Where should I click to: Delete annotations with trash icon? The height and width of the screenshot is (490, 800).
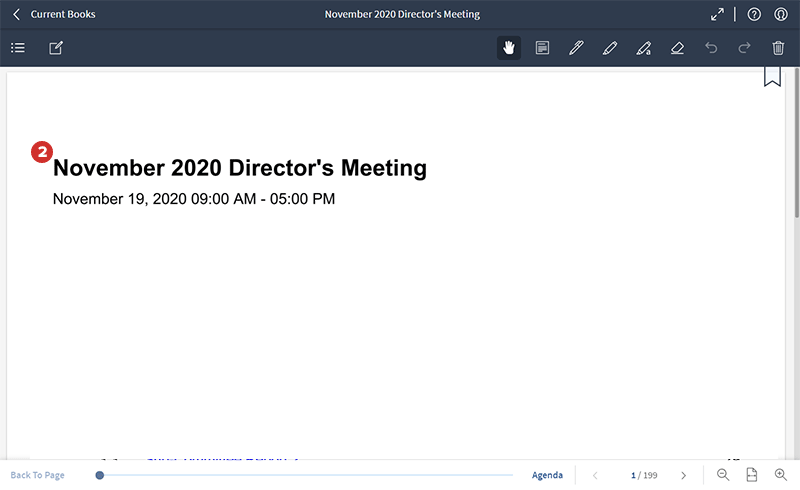[778, 48]
